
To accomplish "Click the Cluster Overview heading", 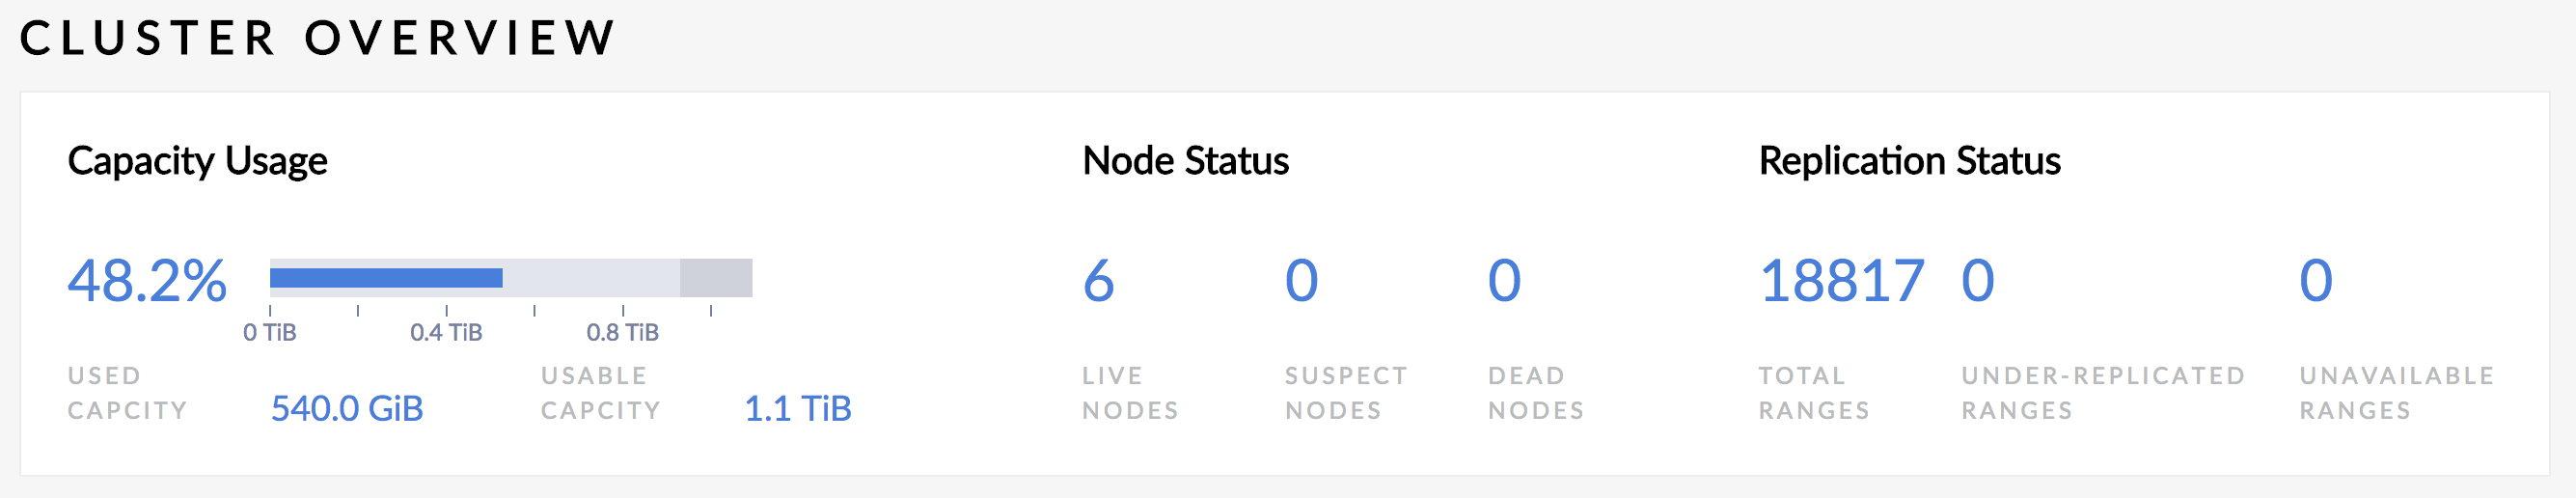I will tap(317, 39).
